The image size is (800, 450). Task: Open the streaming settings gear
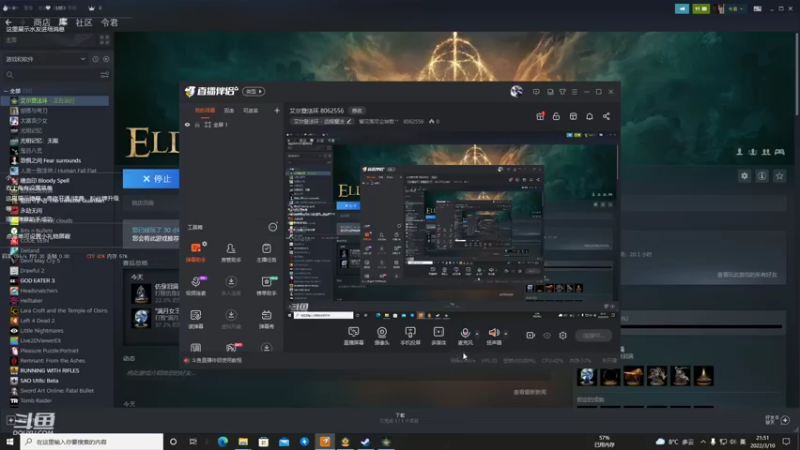point(563,335)
